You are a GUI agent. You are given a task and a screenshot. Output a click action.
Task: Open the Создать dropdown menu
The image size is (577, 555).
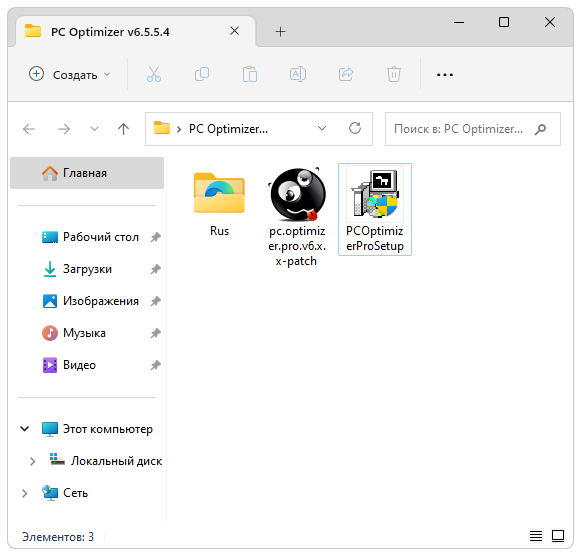70,74
